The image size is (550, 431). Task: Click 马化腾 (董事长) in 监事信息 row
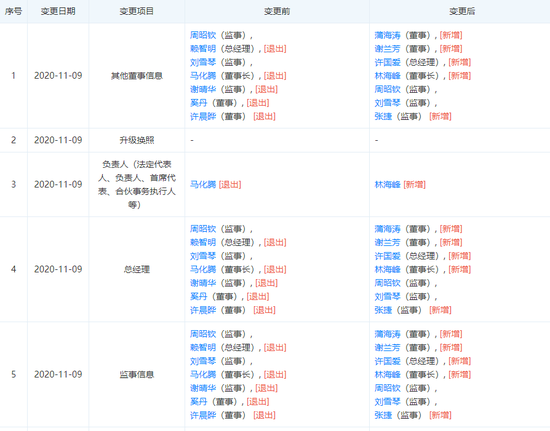[x=203, y=375]
